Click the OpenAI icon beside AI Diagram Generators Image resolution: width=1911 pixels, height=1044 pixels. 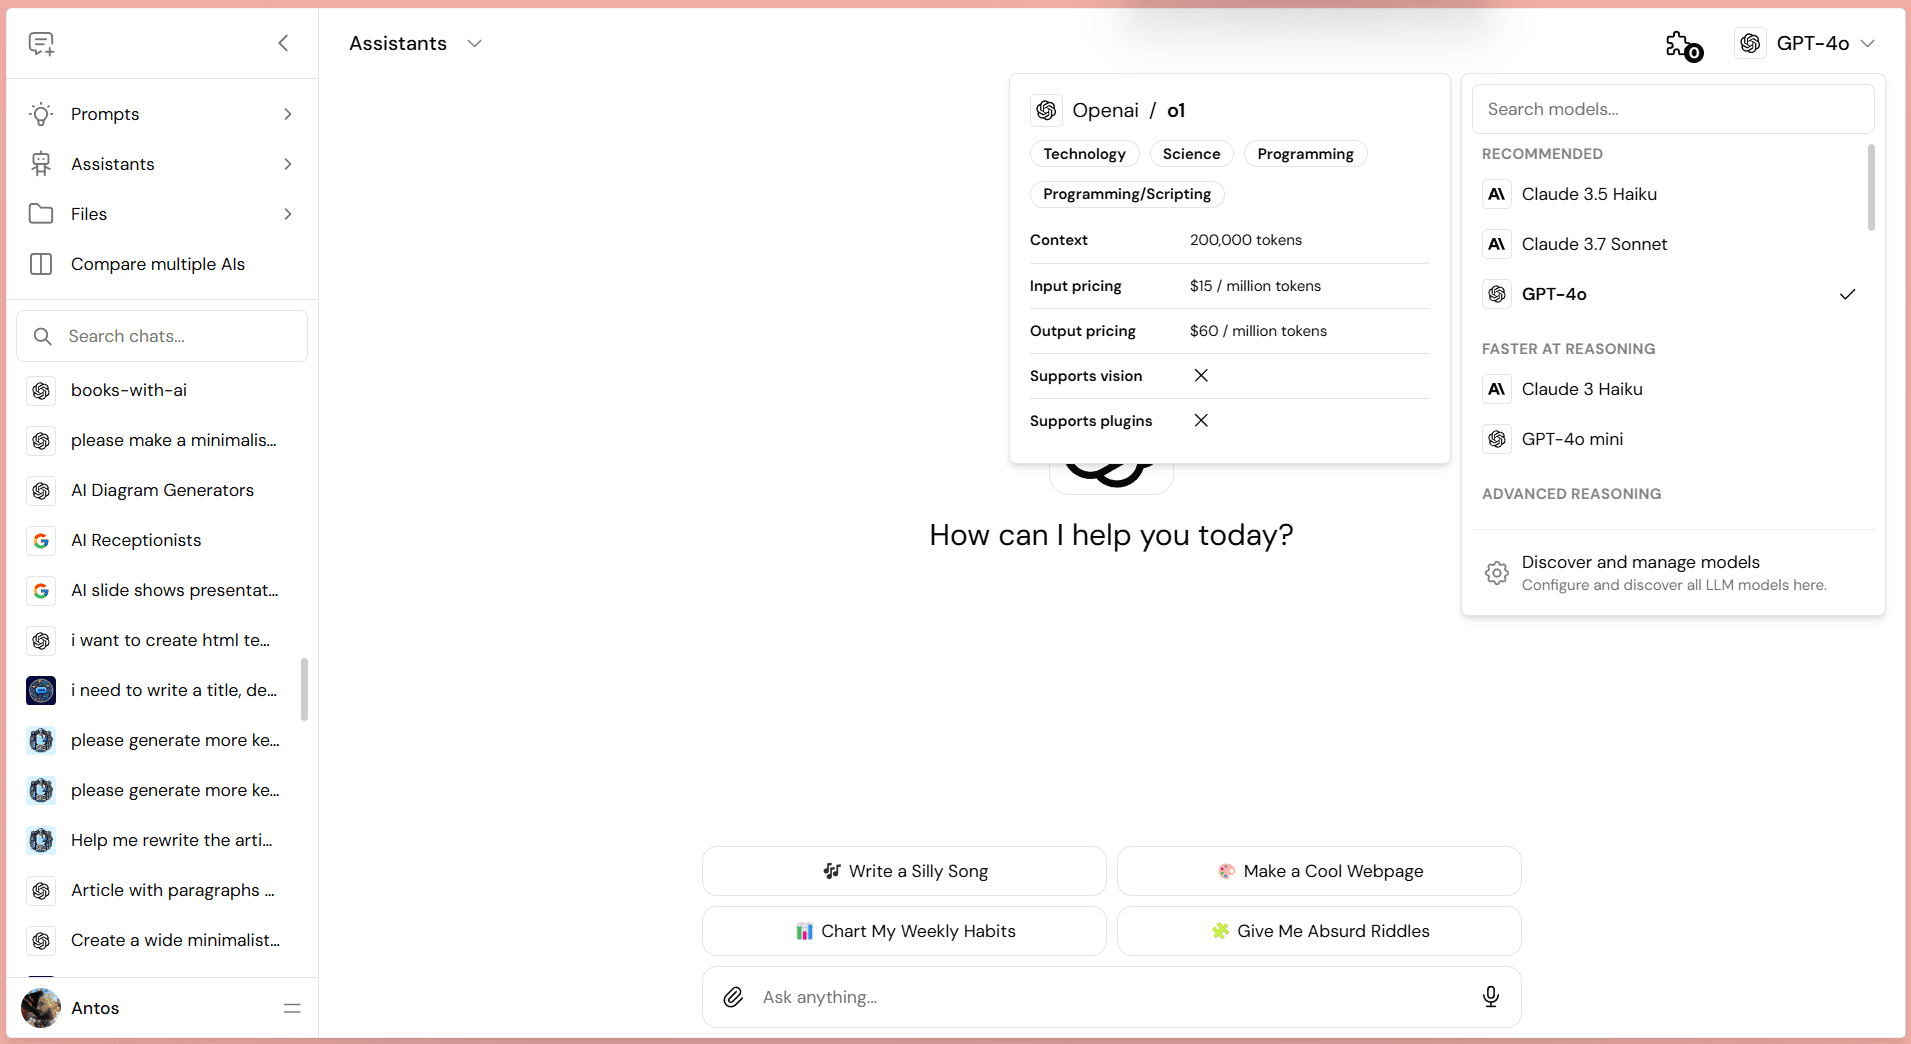[41, 490]
